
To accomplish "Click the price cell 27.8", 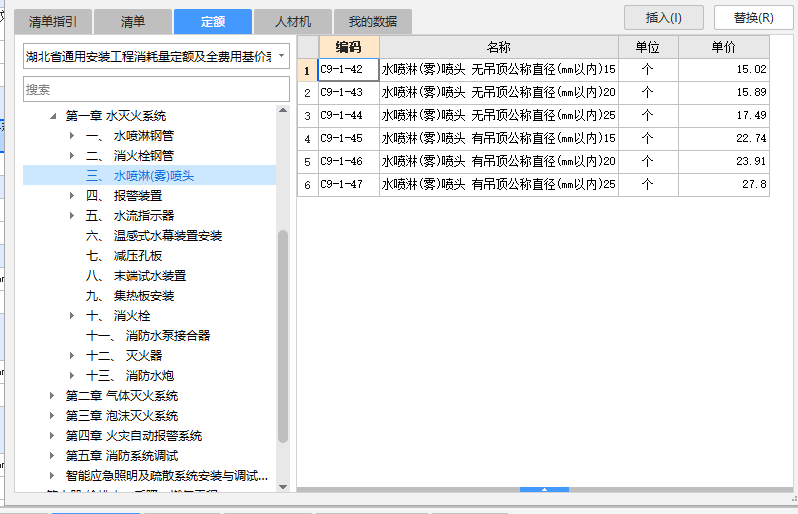I will [x=724, y=184].
